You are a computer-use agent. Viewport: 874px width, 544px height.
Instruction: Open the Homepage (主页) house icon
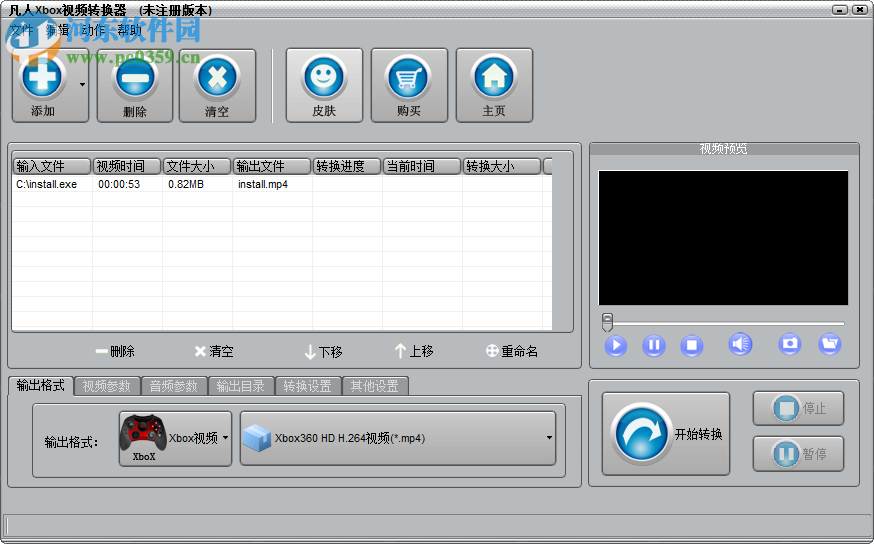click(x=494, y=77)
